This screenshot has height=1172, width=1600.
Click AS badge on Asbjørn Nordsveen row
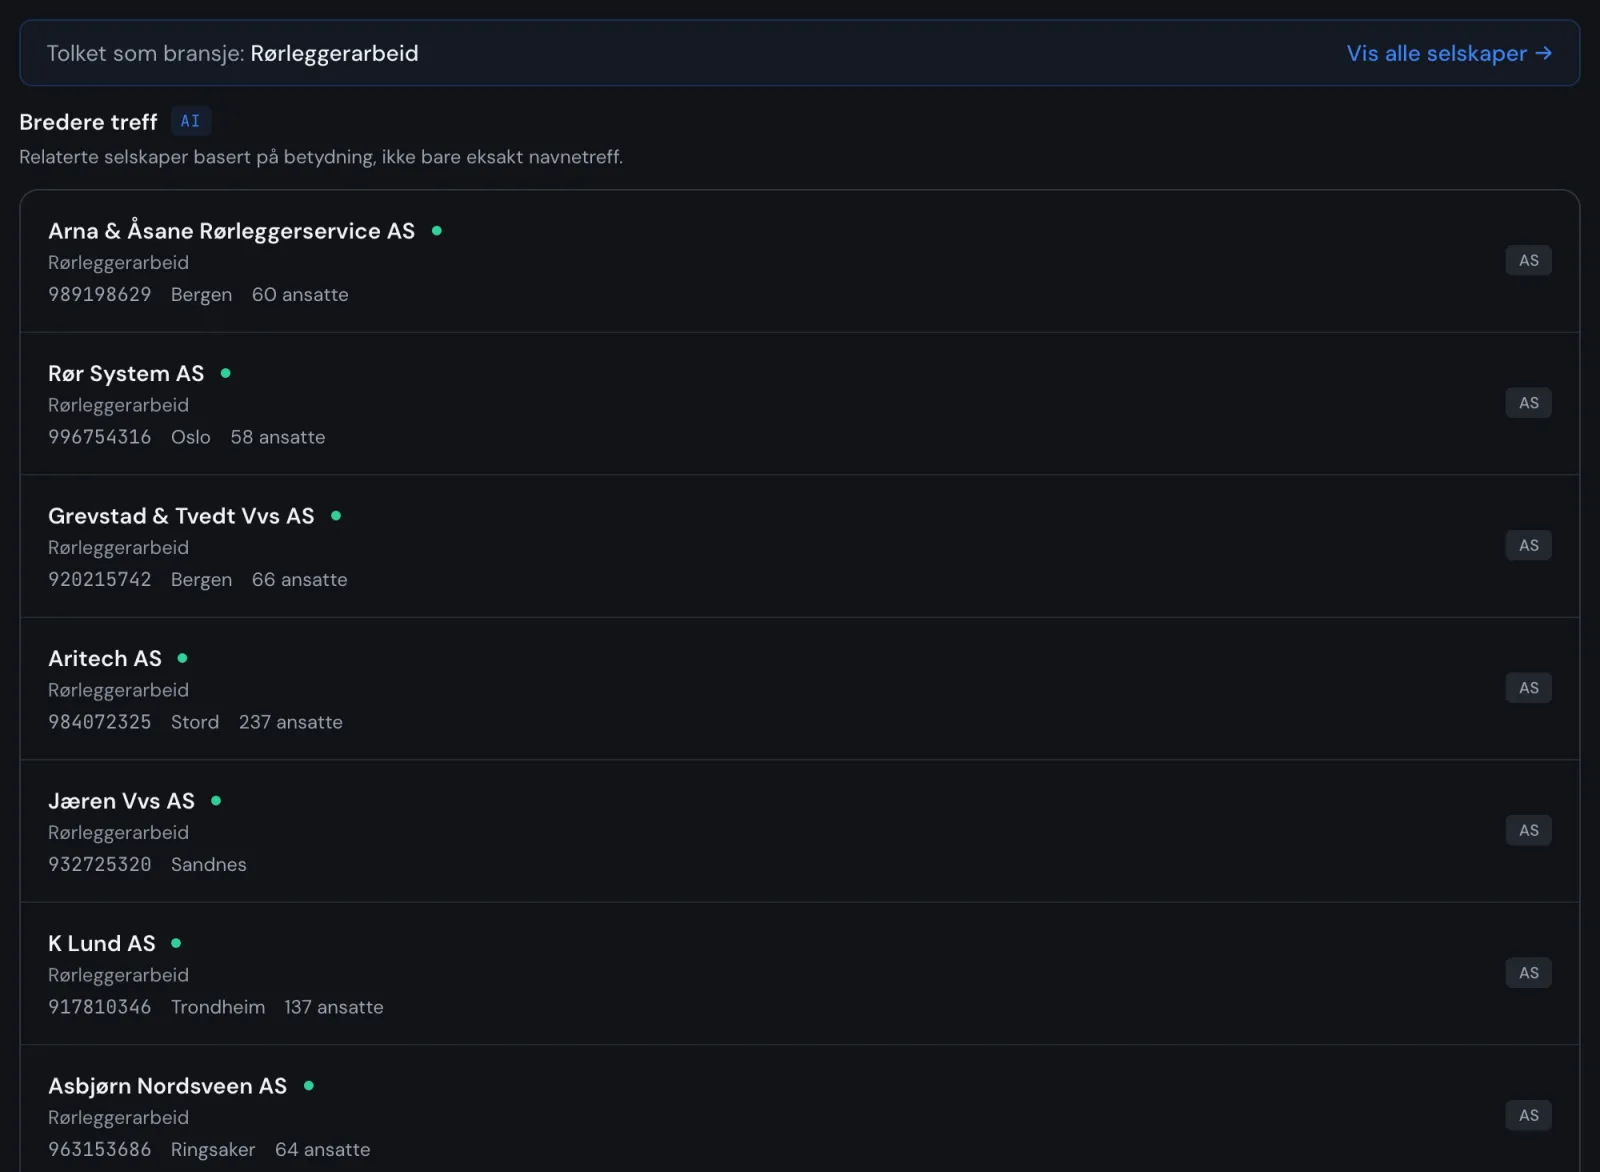coord(1529,1116)
